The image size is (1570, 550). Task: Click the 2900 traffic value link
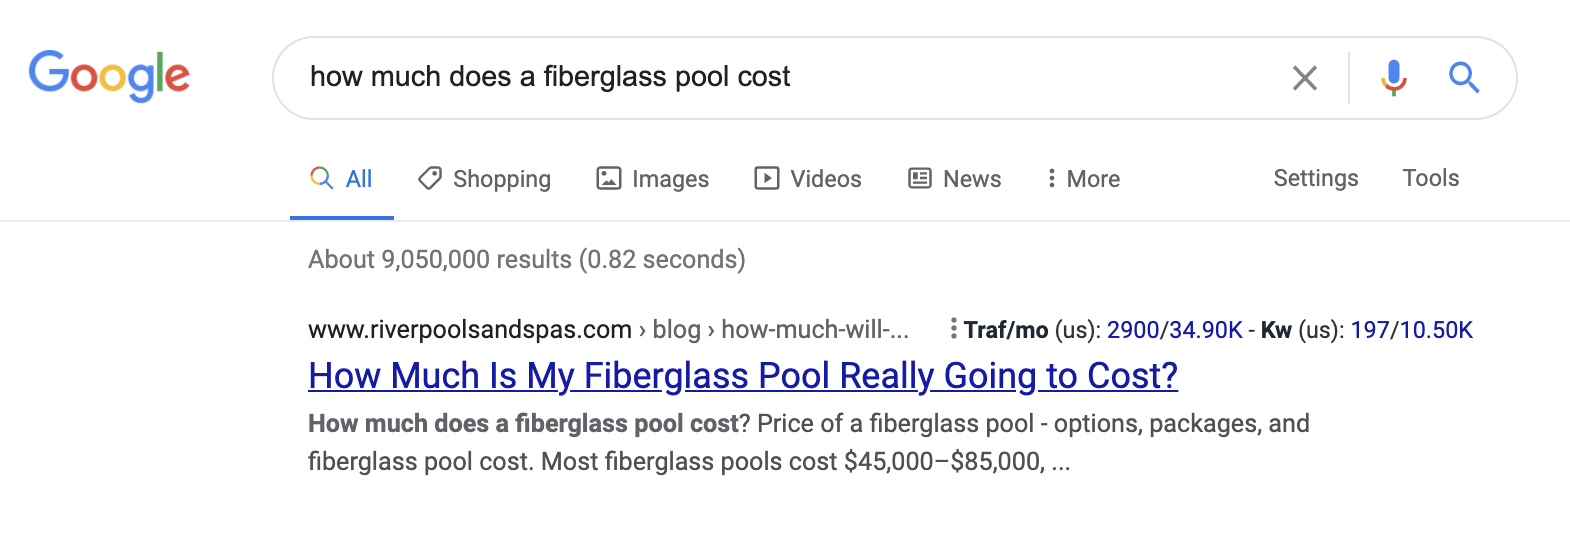[x=1132, y=330]
